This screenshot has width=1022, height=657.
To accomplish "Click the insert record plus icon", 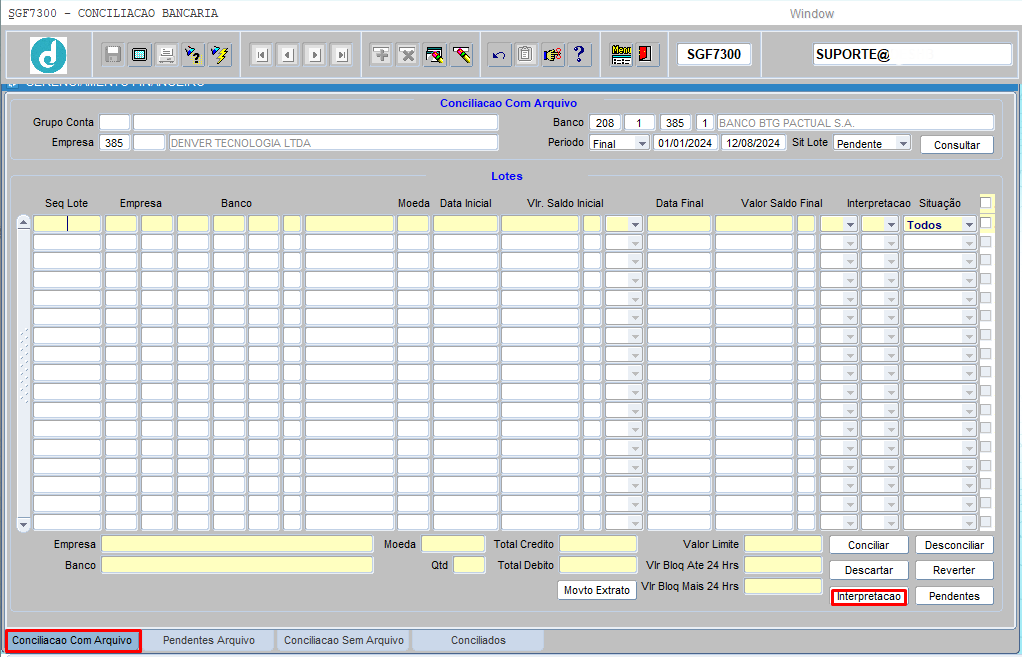I will (x=381, y=55).
